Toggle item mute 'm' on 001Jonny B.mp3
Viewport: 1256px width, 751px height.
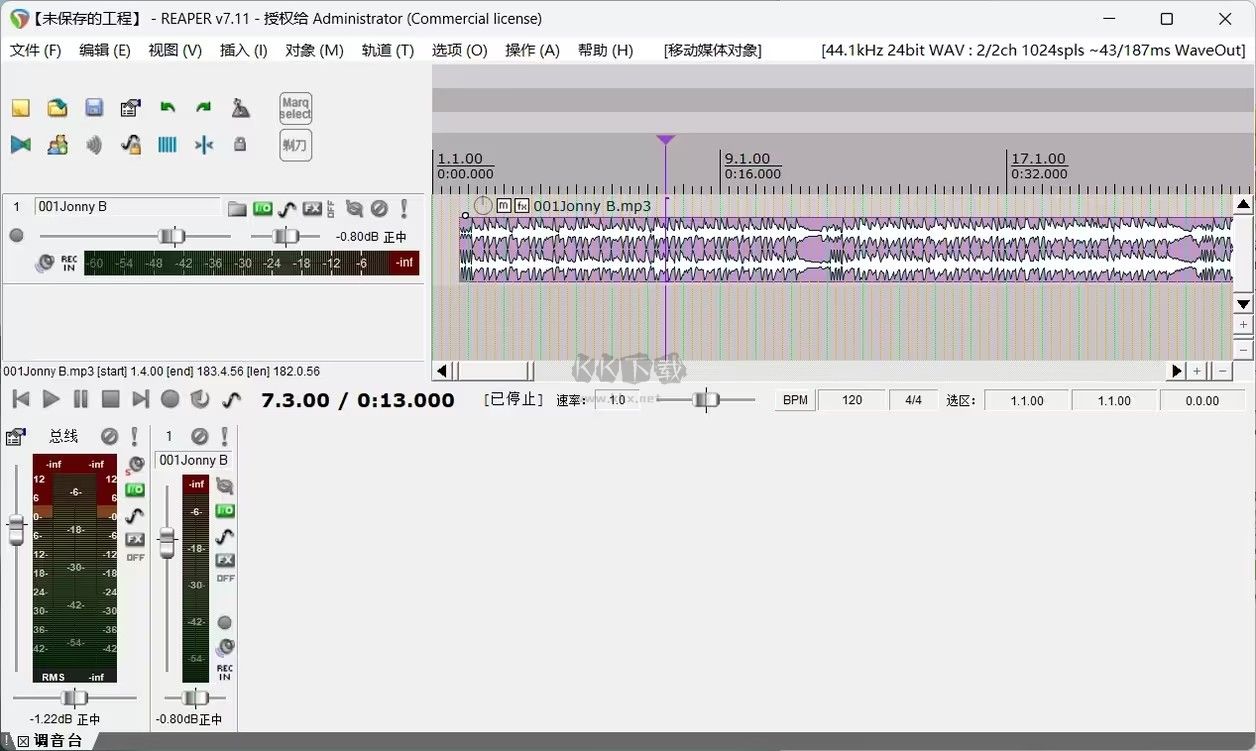click(503, 206)
